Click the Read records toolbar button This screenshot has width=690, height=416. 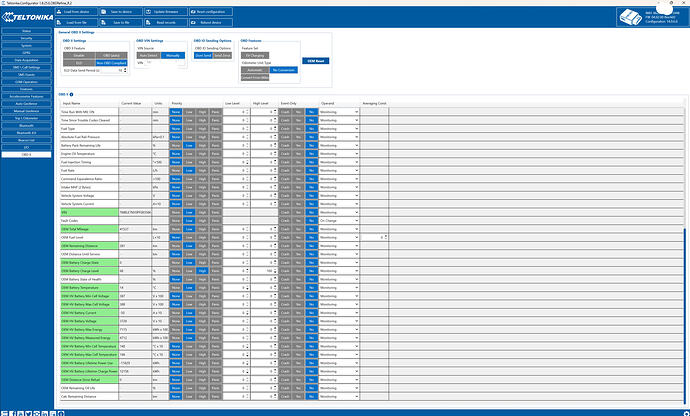pos(166,22)
